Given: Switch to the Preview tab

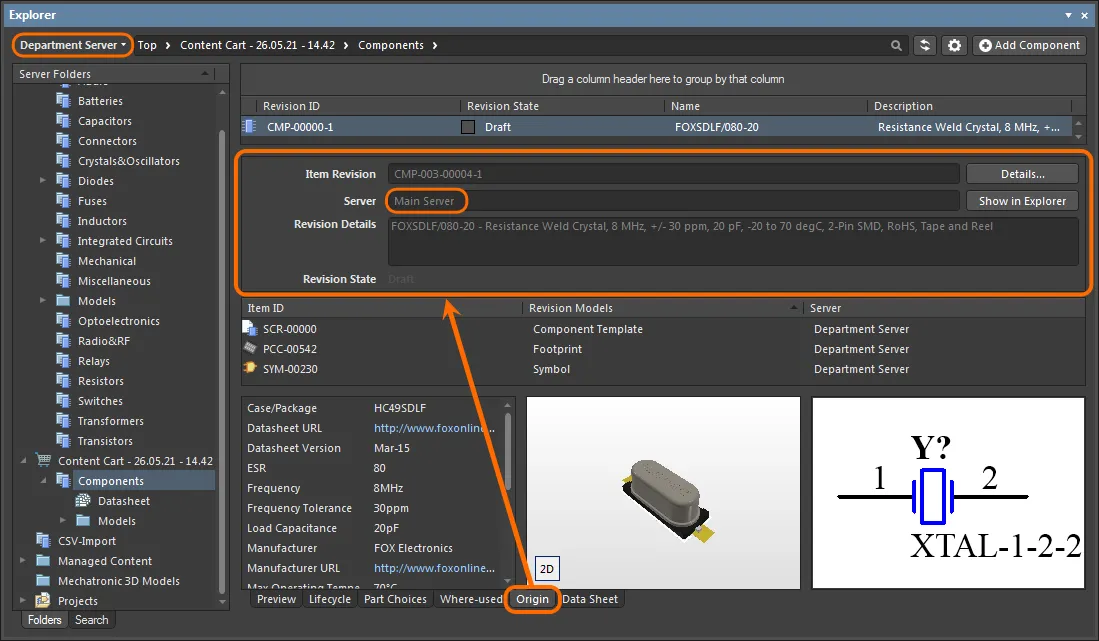Looking at the screenshot, I should 276,599.
